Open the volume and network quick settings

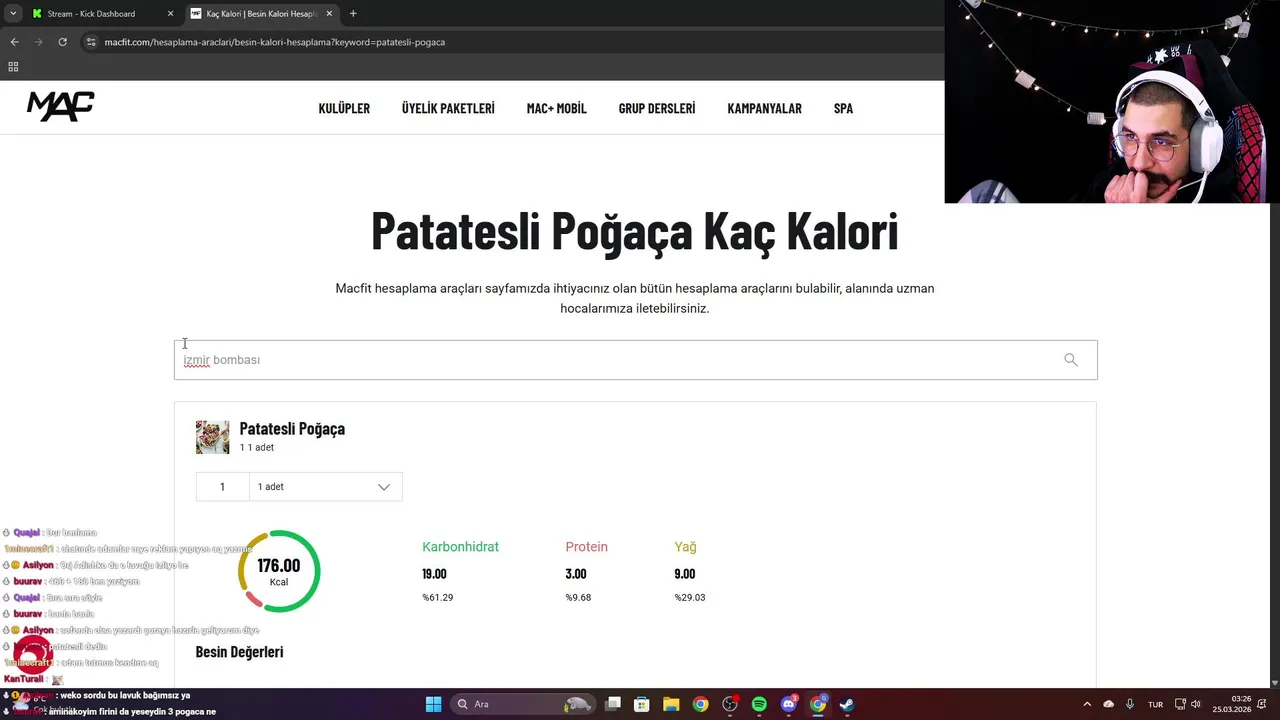pyautogui.click(x=1188, y=704)
